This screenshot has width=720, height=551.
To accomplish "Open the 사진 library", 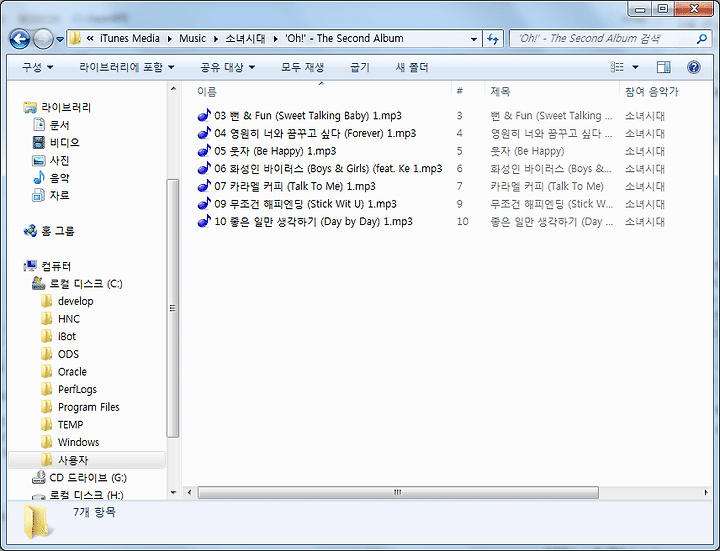I will (59, 160).
